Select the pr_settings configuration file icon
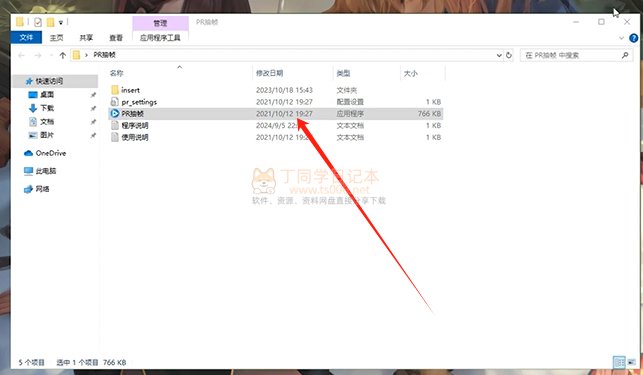 [x=115, y=102]
